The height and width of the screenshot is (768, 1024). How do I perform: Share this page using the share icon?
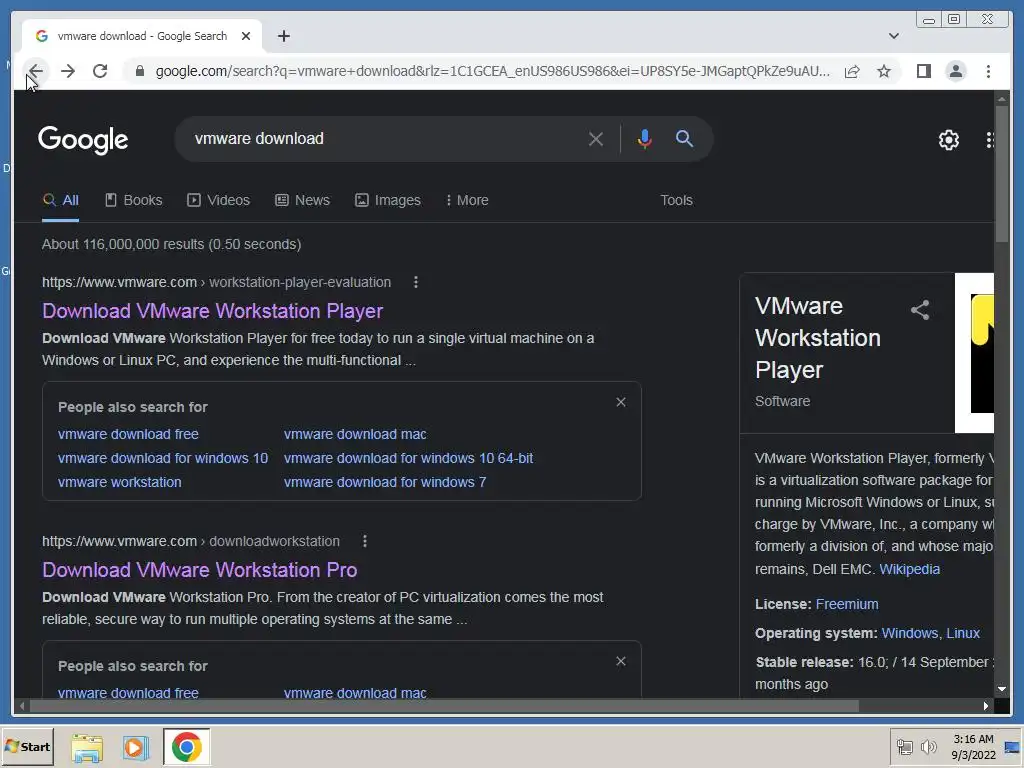click(852, 71)
